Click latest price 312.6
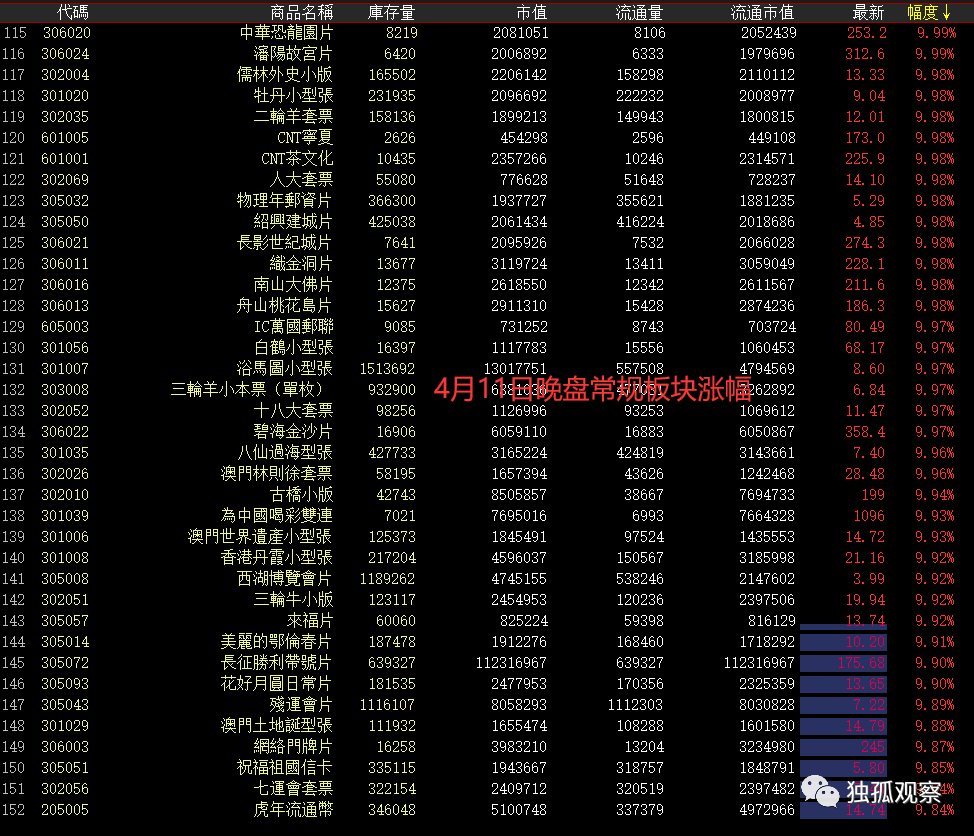The image size is (974, 836). pos(865,54)
